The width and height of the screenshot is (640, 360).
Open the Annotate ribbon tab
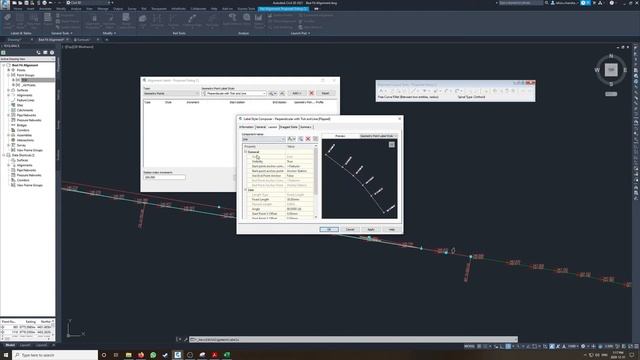pos(45,9)
